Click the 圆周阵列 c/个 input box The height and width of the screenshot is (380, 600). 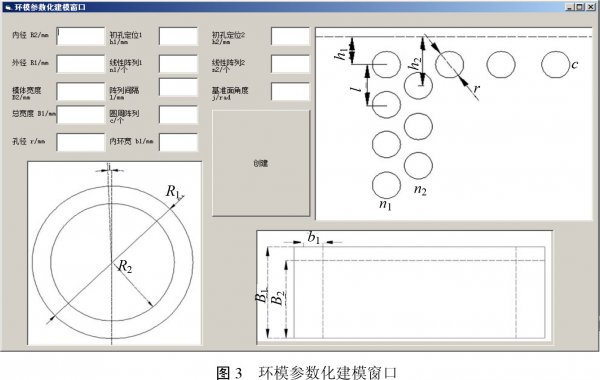(178, 115)
